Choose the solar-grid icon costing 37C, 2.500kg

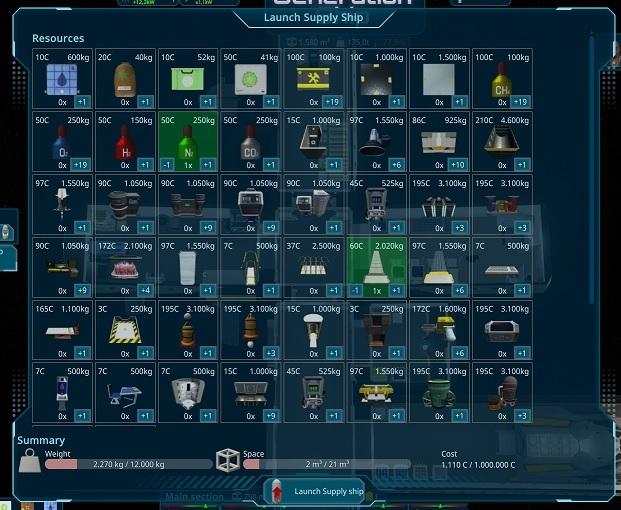pos(313,266)
